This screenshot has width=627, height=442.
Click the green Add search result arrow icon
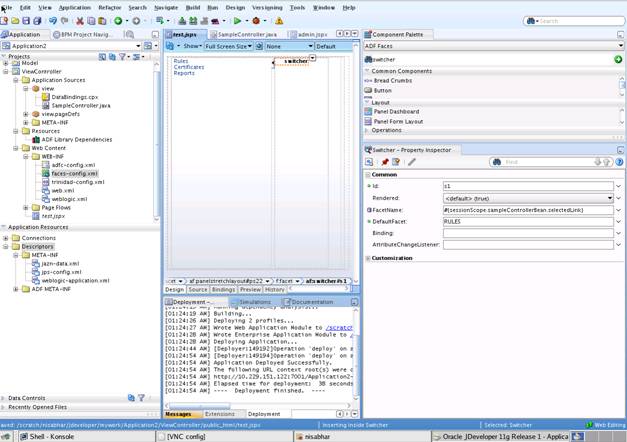618,60
